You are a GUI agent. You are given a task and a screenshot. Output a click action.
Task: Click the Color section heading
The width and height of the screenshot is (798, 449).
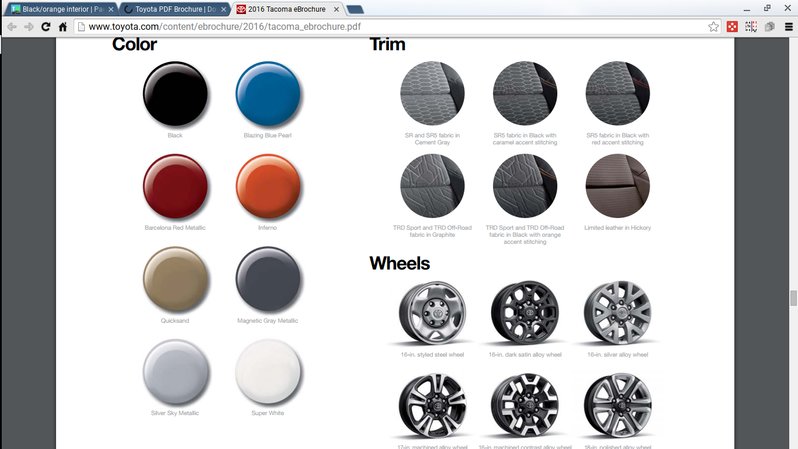134,44
